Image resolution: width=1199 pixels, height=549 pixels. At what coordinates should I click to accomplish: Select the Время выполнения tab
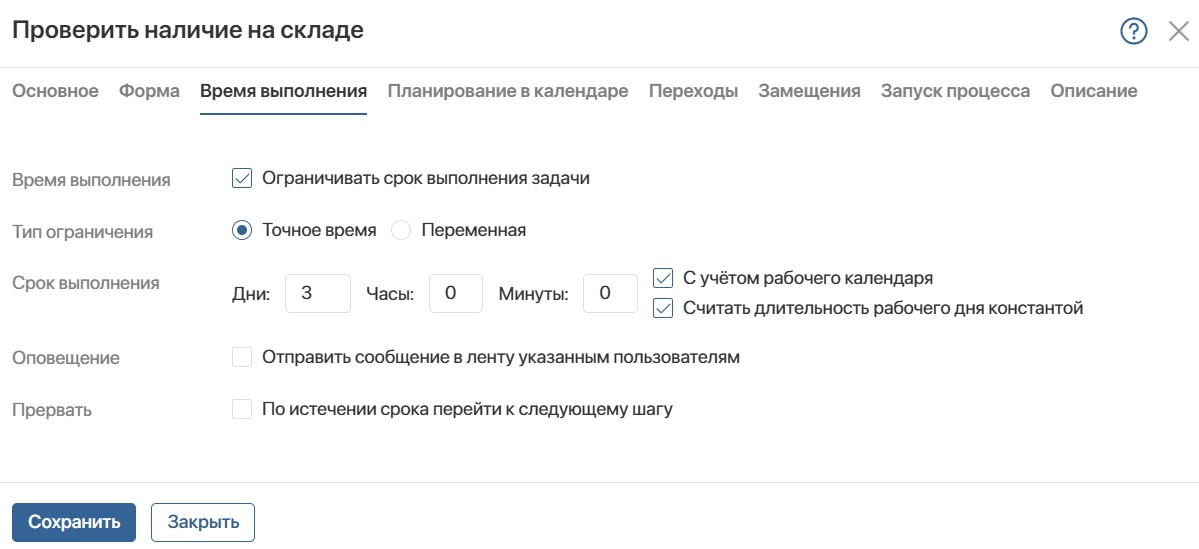pos(284,91)
